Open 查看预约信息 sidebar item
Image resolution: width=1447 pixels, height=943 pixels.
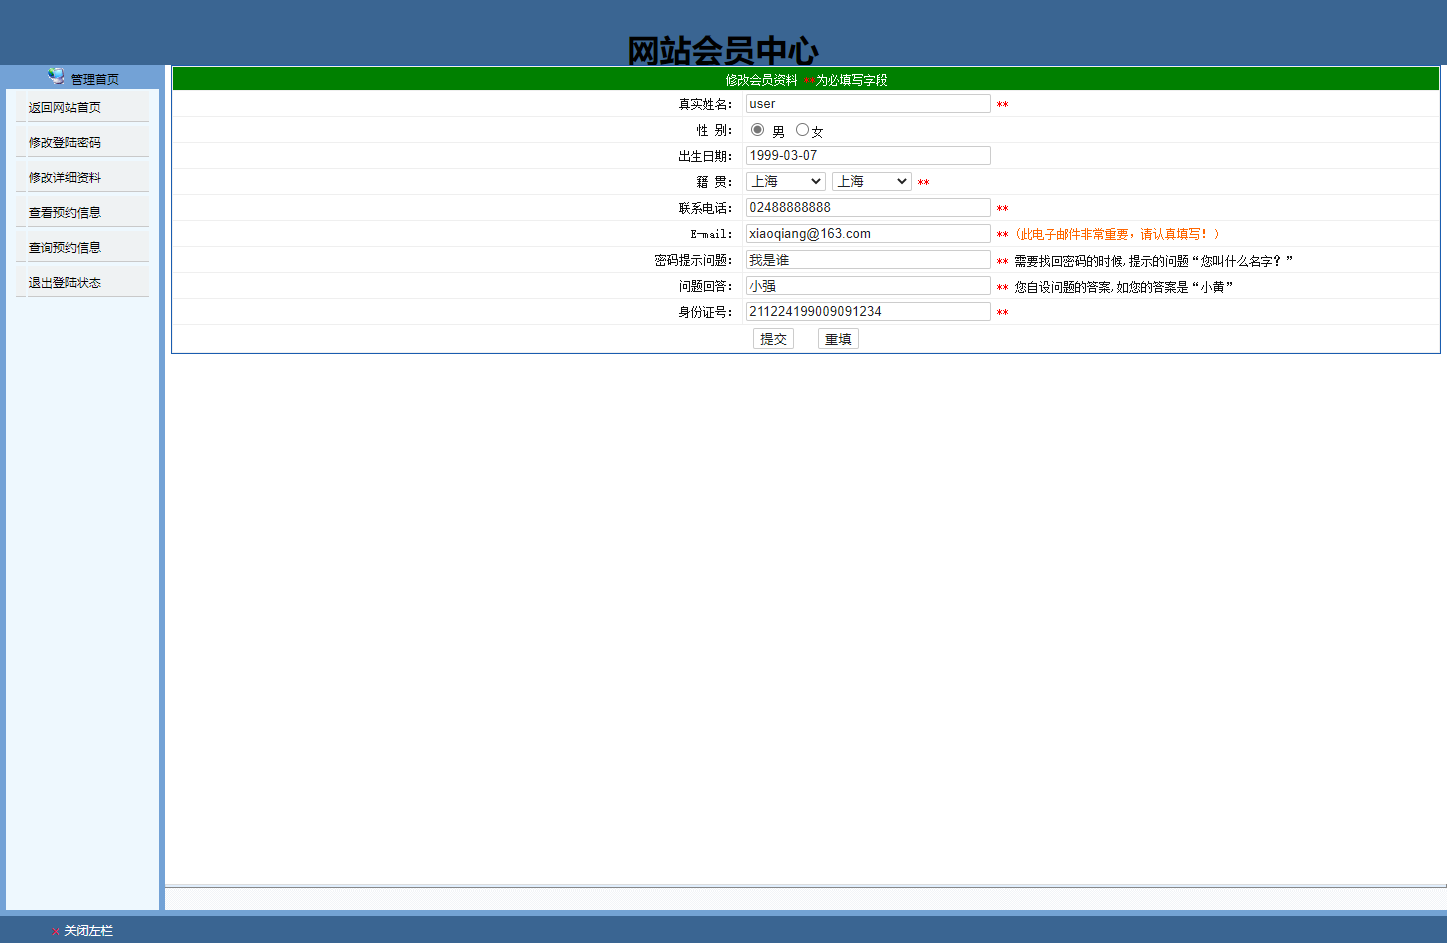pyautogui.click(x=65, y=212)
